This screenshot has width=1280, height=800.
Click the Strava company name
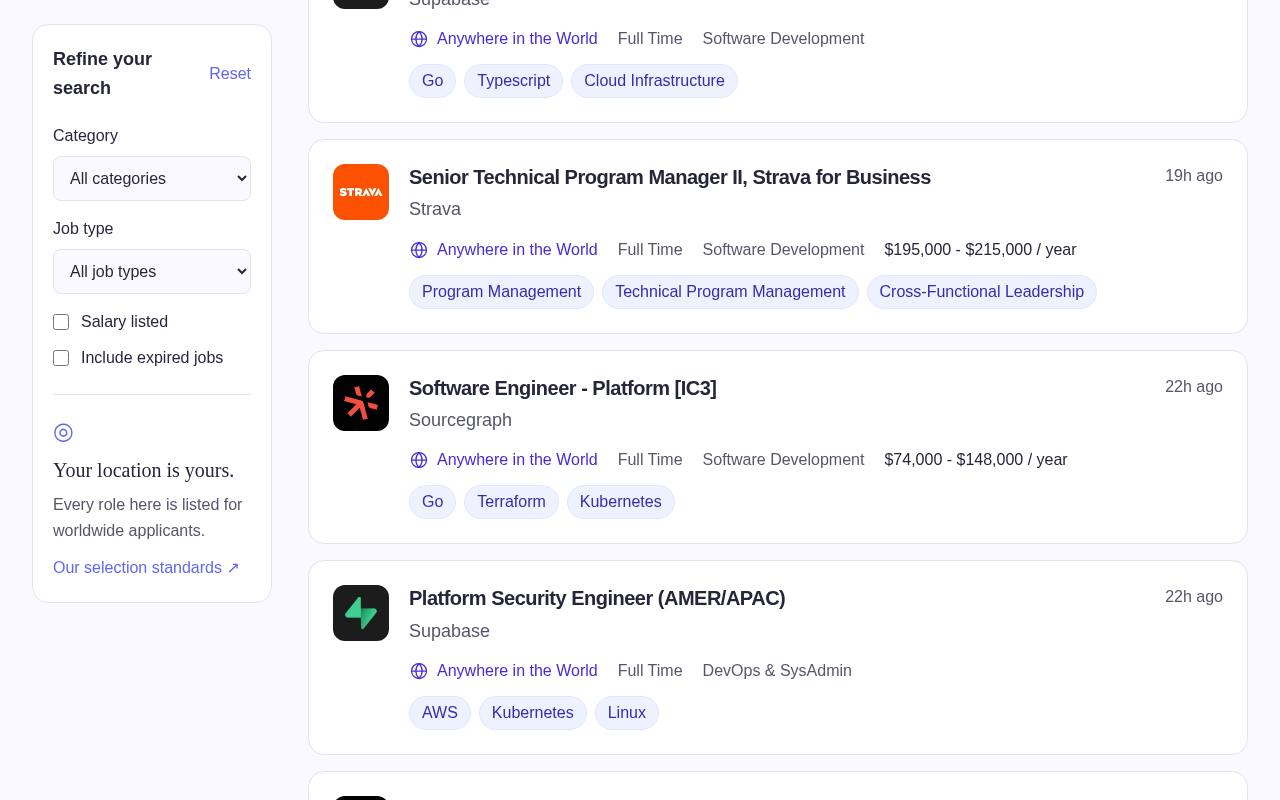pos(435,209)
